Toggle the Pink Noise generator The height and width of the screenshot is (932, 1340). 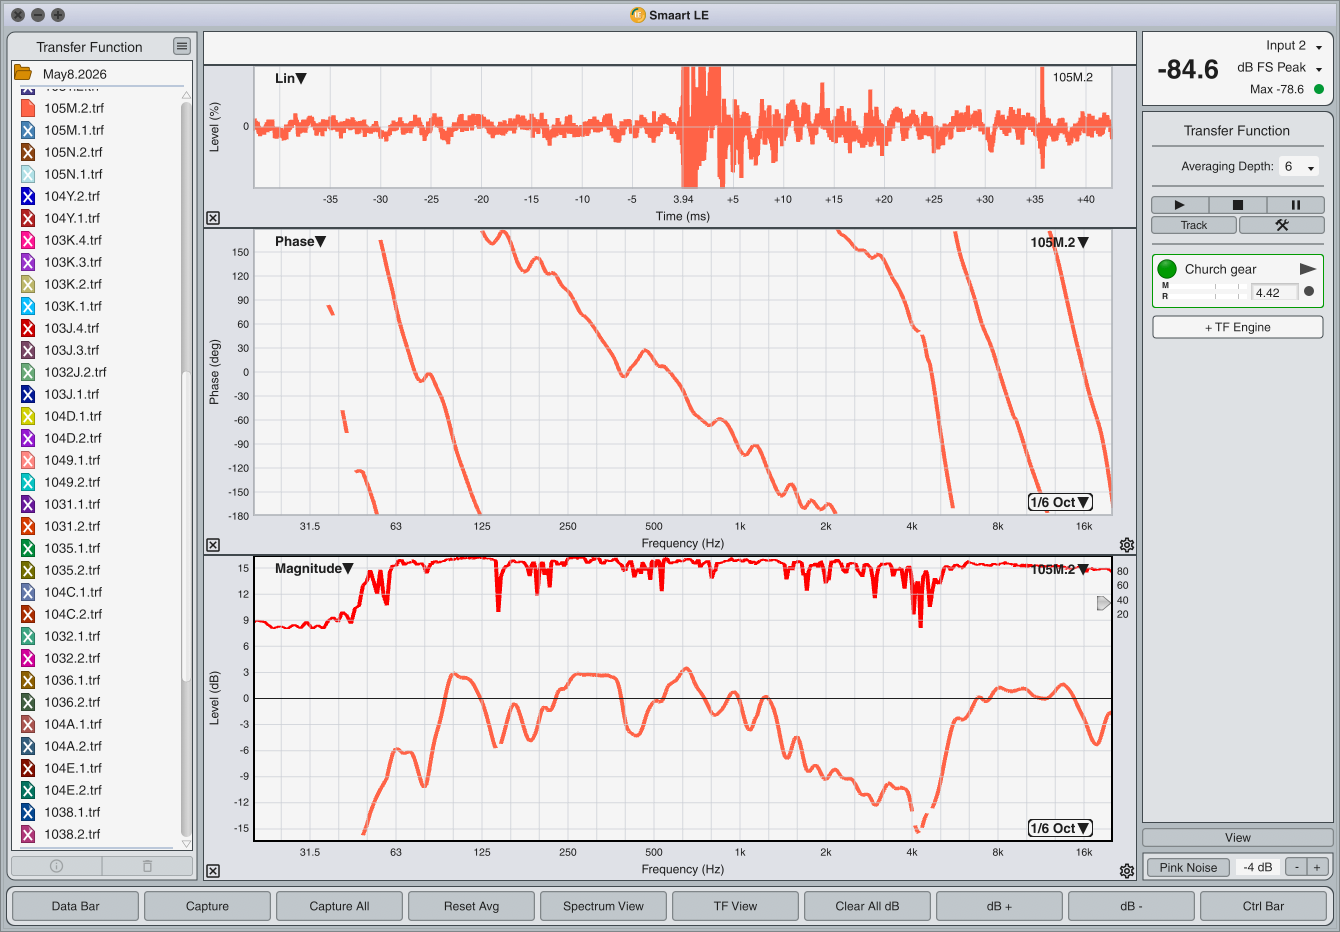point(1188,867)
